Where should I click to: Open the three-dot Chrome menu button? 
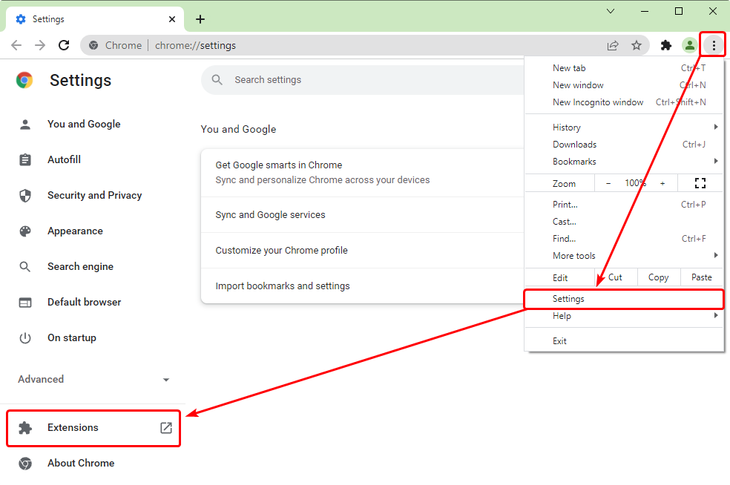713,45
